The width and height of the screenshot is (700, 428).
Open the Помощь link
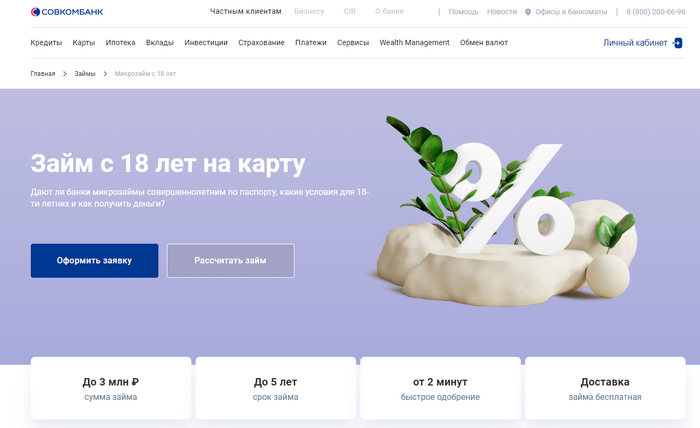463,12
